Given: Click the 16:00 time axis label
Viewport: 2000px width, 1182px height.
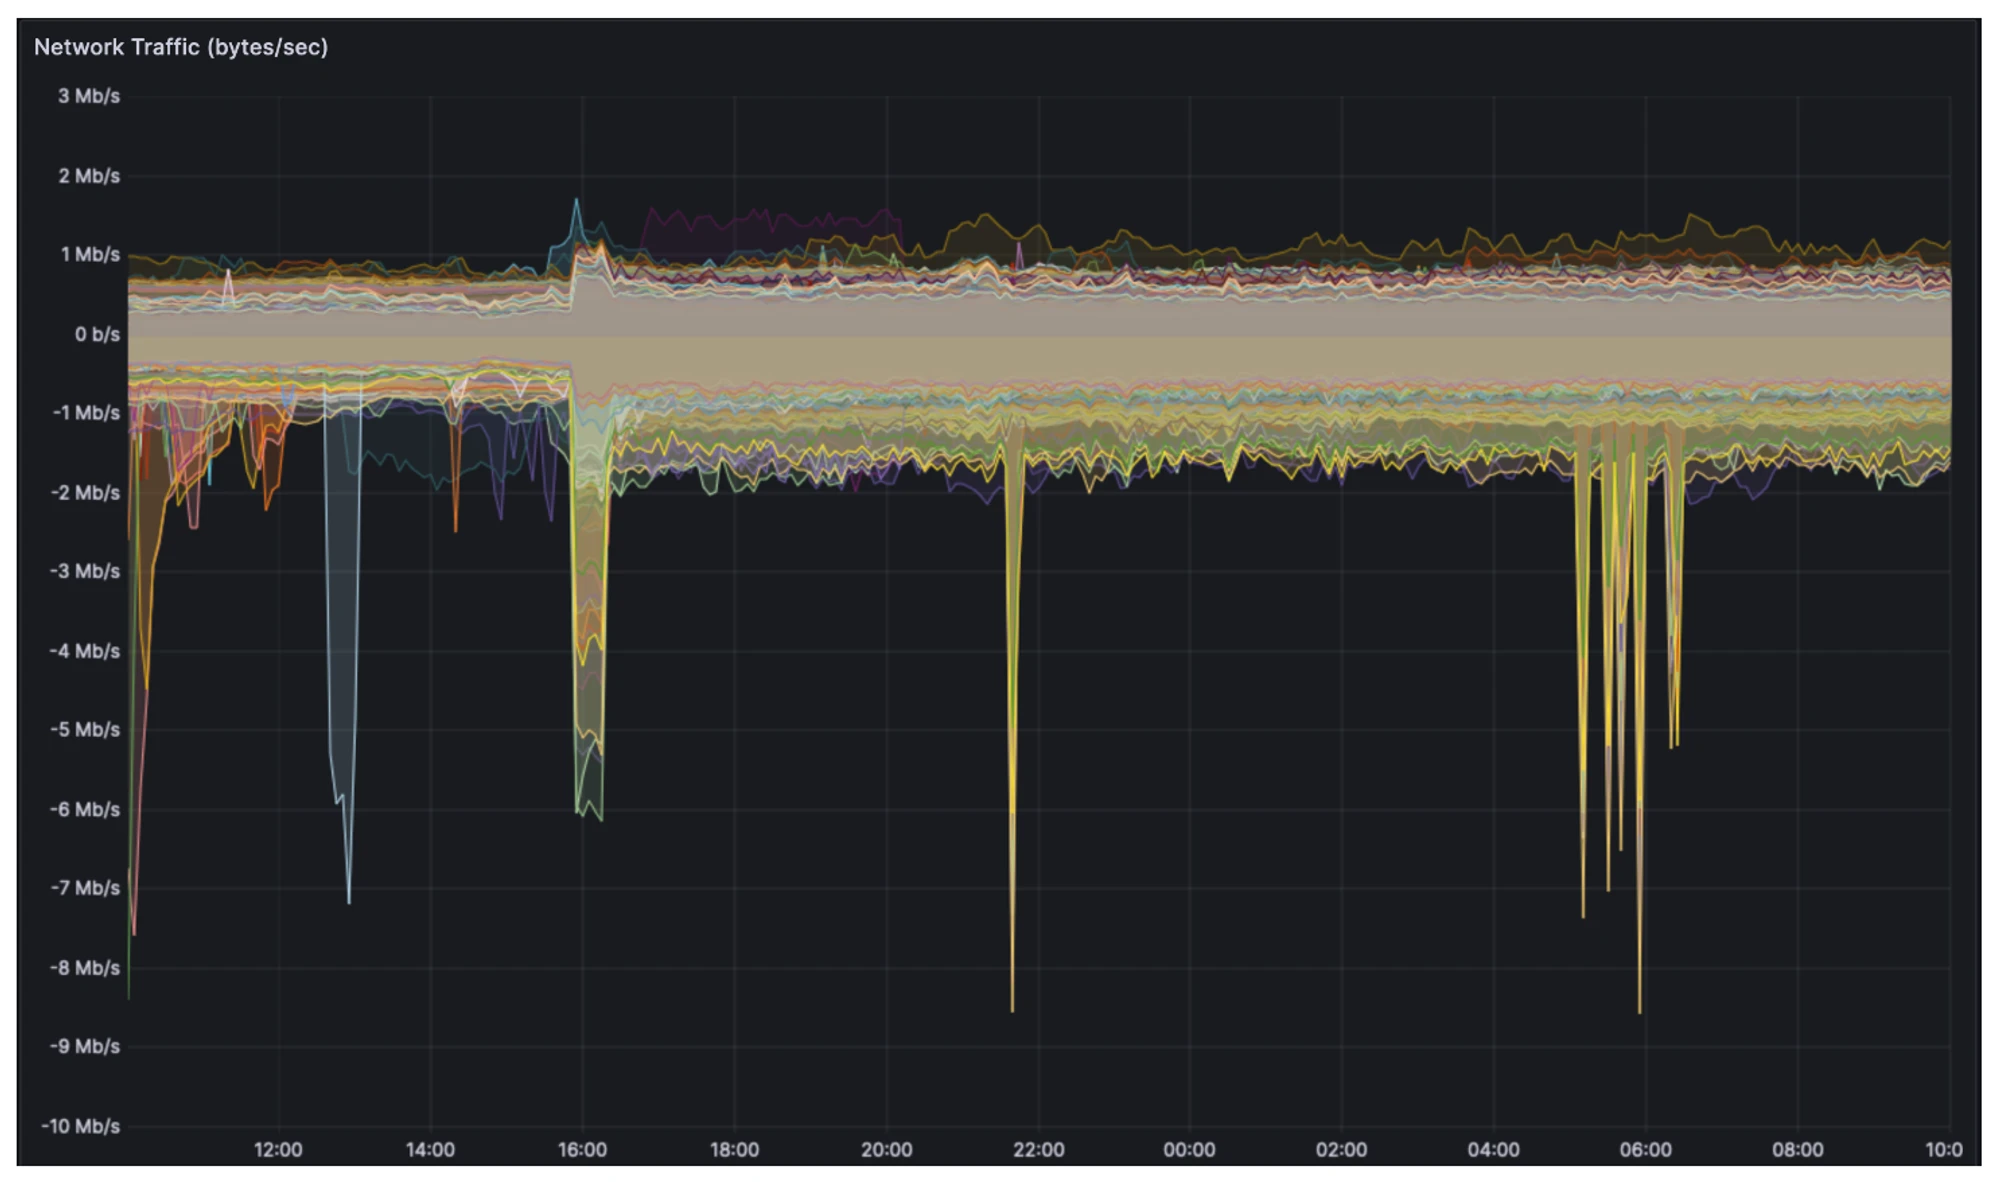Looking at the screenshot, I should (582, 1150).
